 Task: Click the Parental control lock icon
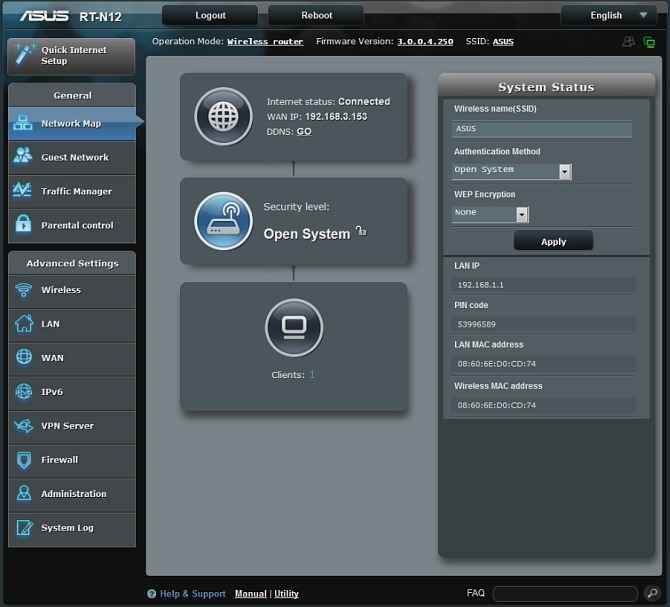click(x=23, y=223)
